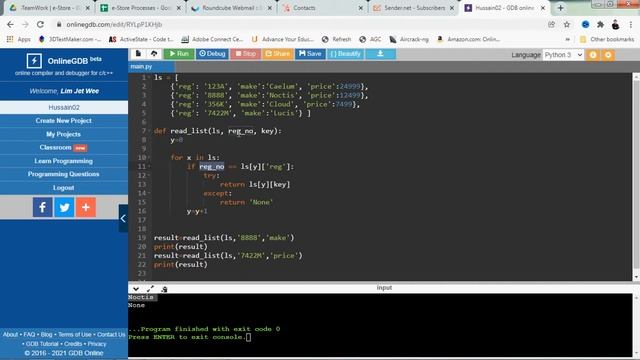The width and height of the screenshot is (640, 360).
Task: Click inside the console output area
Action: click(380, 325)
